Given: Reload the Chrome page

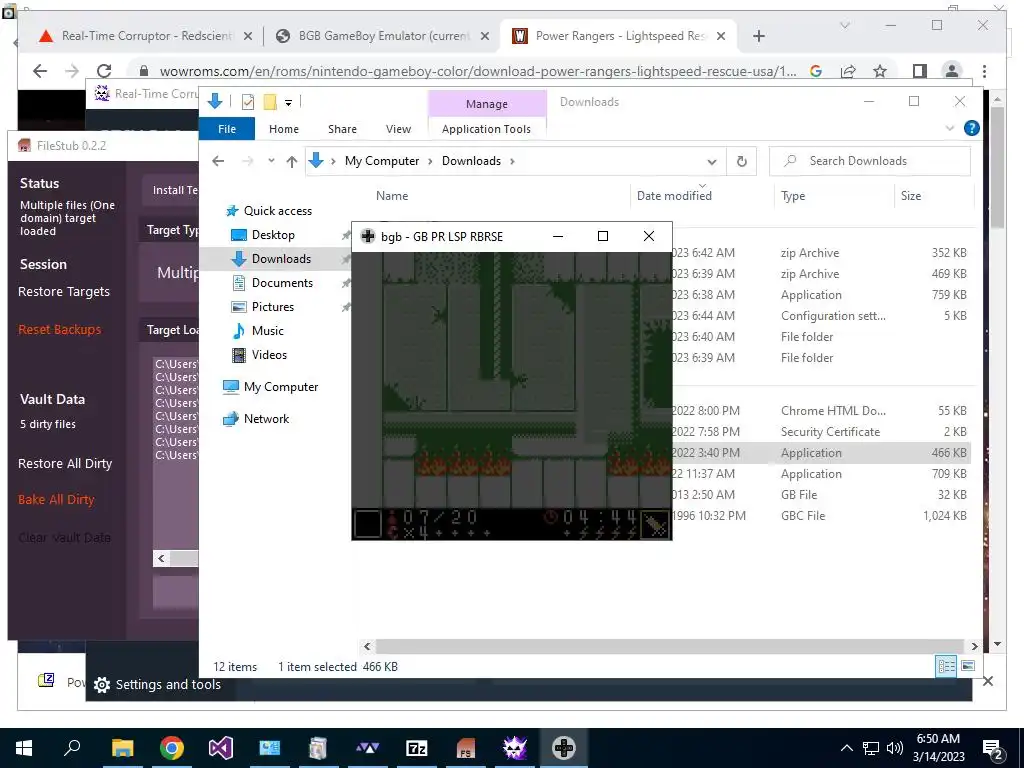Looking at the screenshot, I should (104, 71).
